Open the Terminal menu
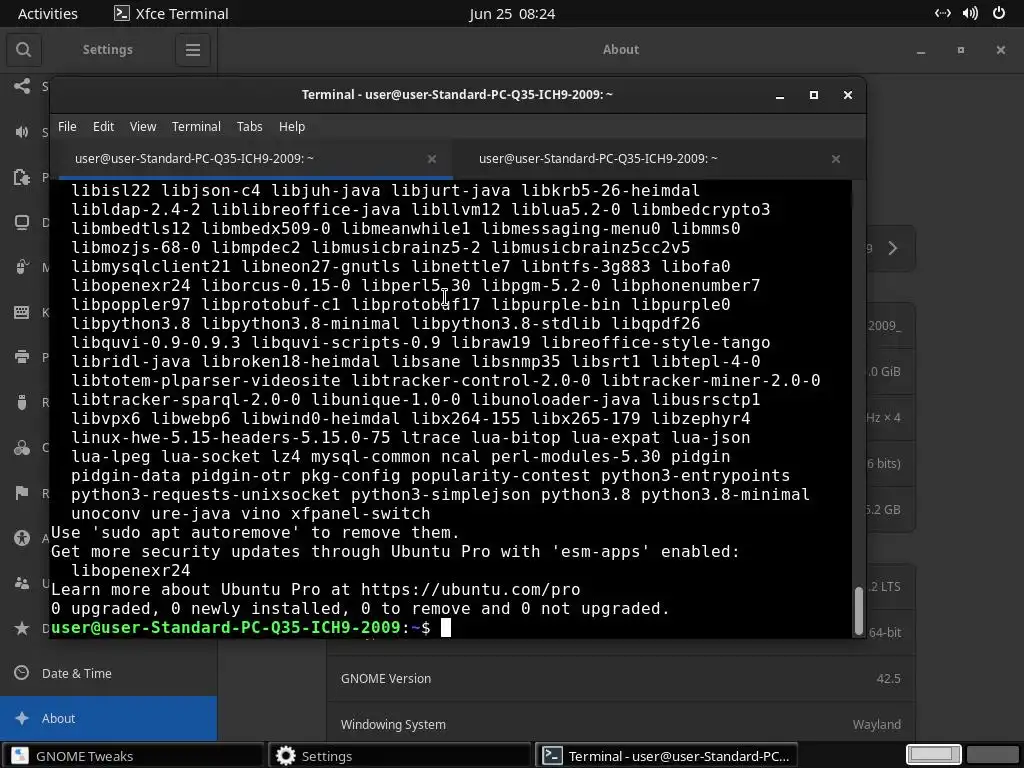1024x768 pixels. point(196,127)
